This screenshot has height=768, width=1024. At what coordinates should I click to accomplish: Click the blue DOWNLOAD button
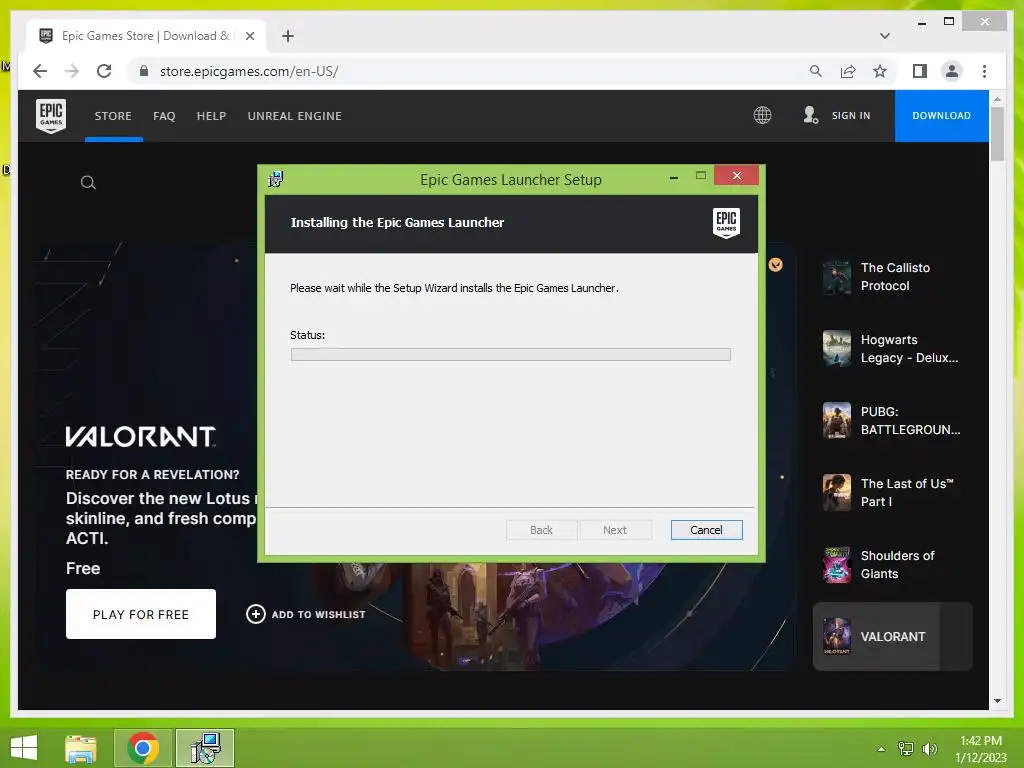(x=941, y=116)
